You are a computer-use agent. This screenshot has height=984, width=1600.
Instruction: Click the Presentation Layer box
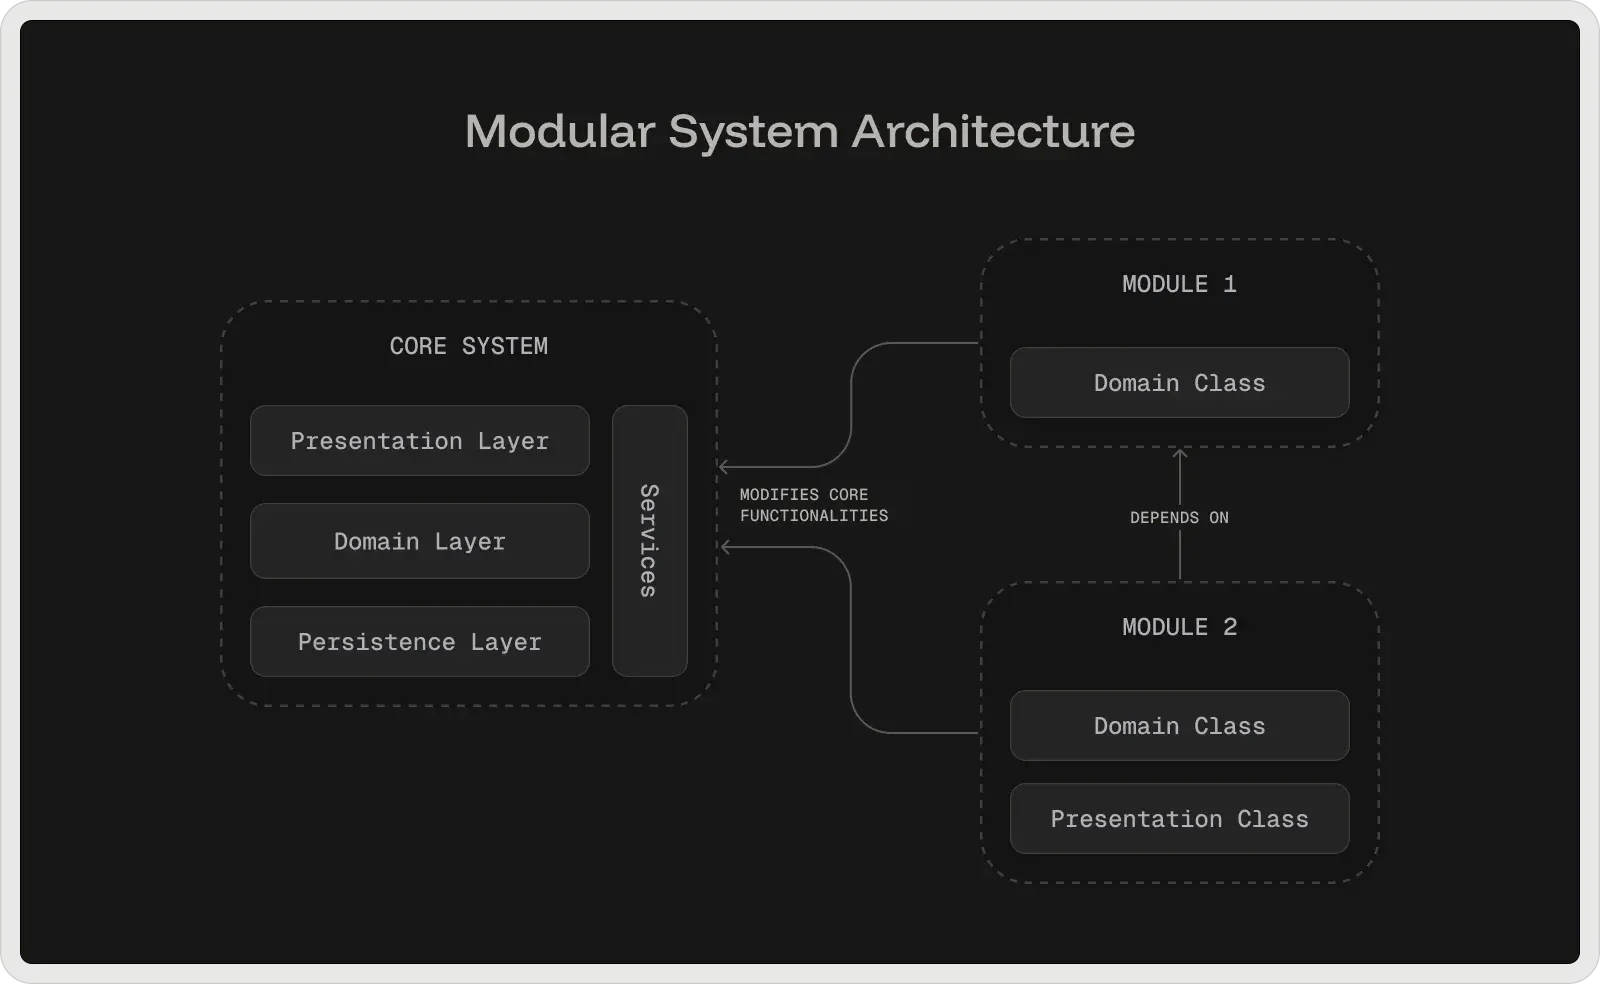[x=420, y=441]
